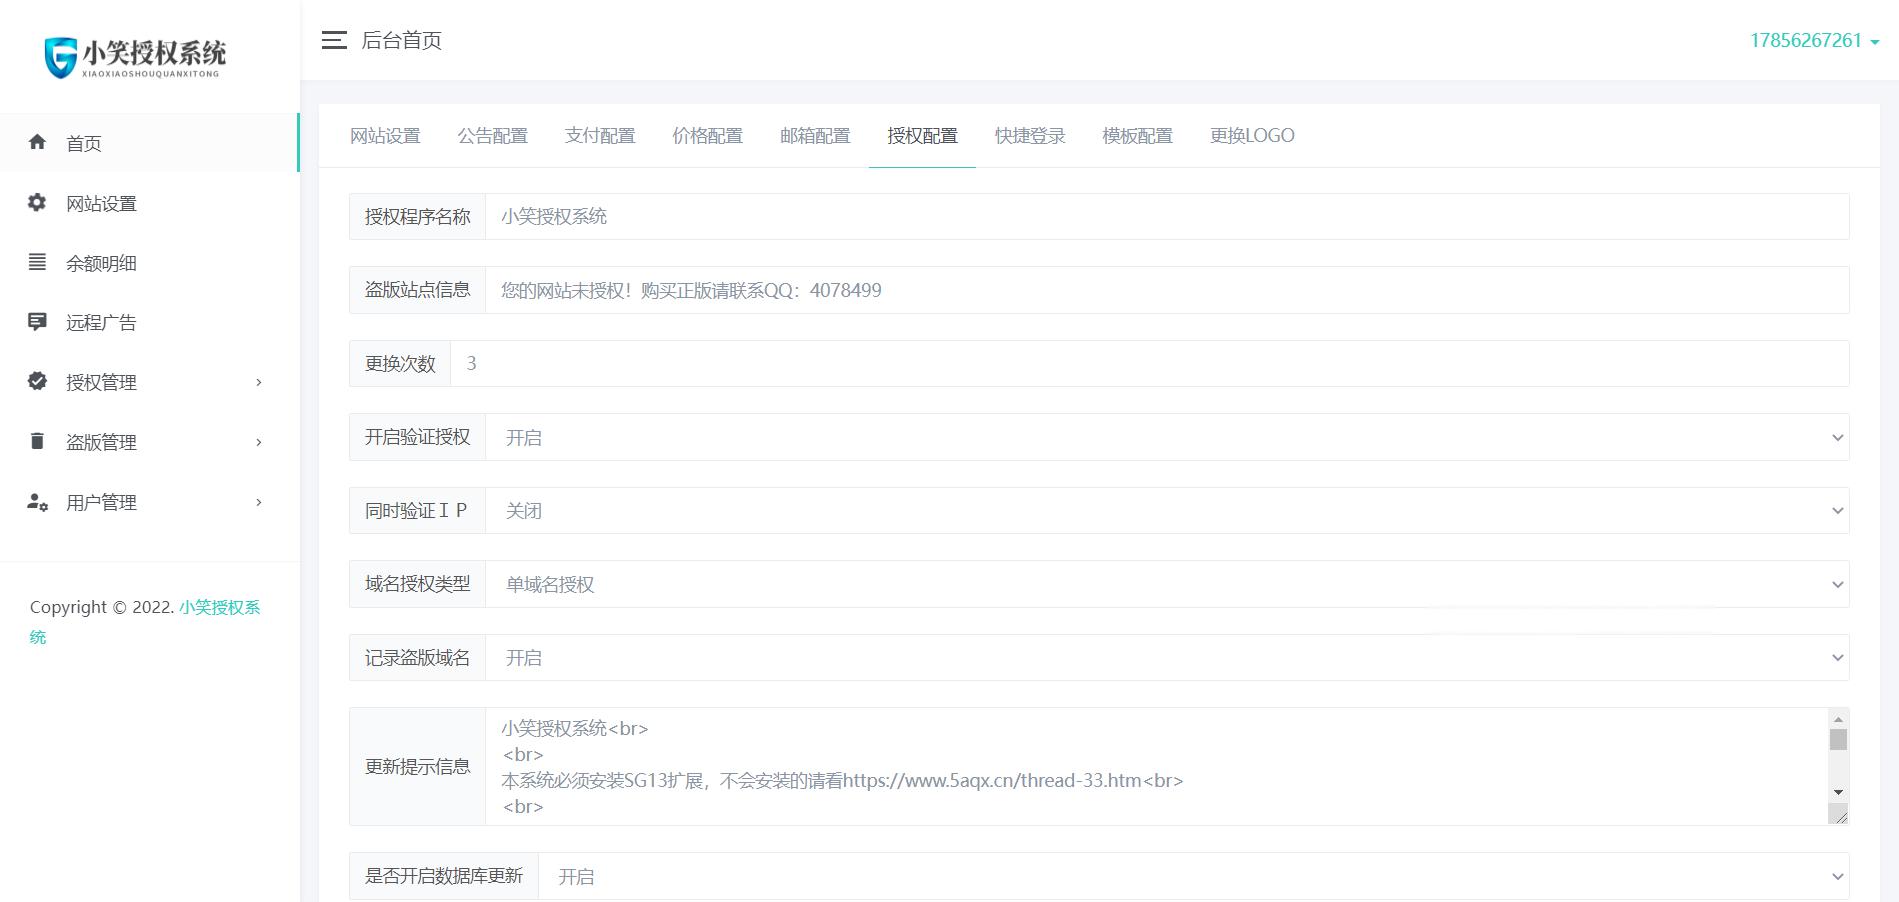Expand the 授权管理 sidebar submenu arrow
The height and width of the screenshot is (902, 1899).
click(259, 382)
